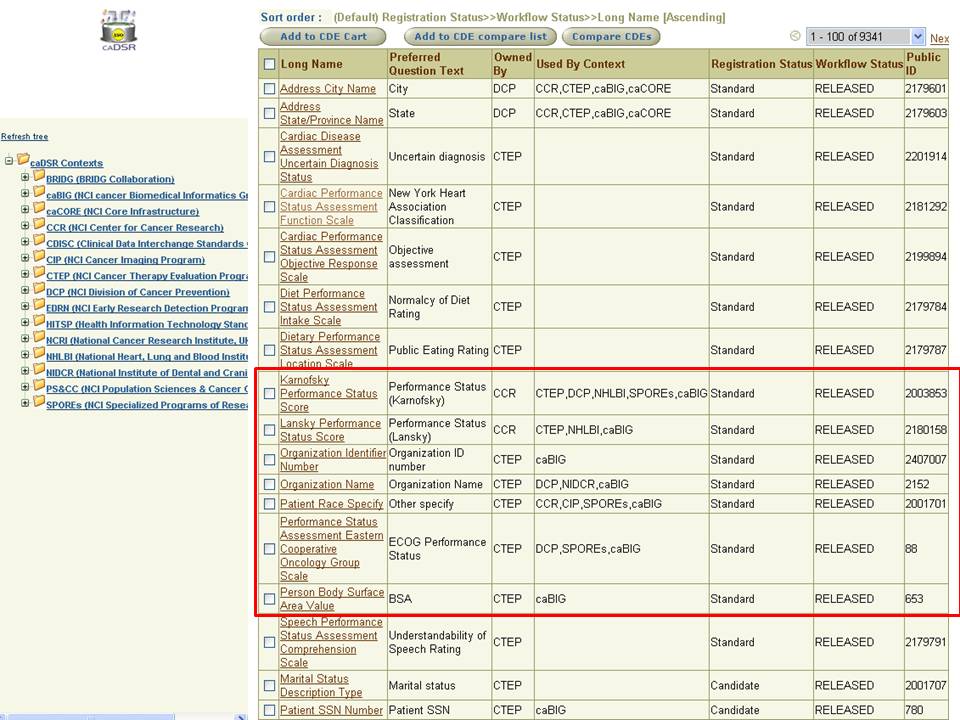Collapse the caDSR Contexts tree root
The image size is (960, 720).
pos(9,161)
